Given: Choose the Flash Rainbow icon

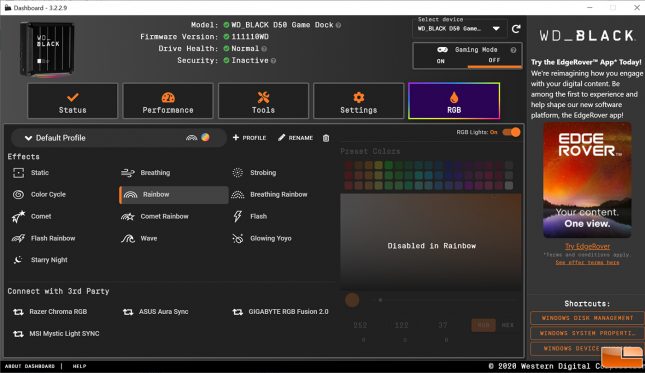Looking at the screenshot, I should click(x=18, y=238).
